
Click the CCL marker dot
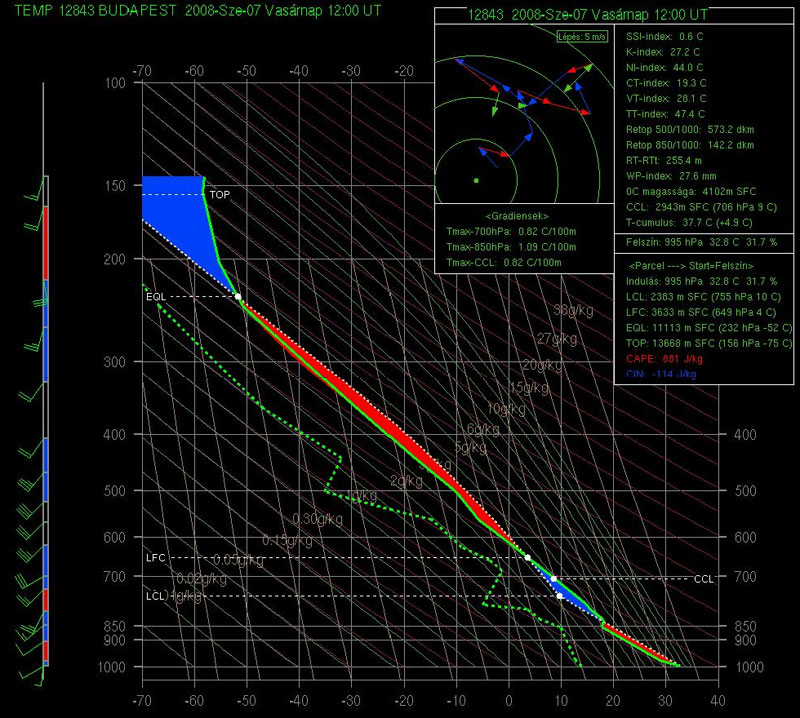point(554,578)
